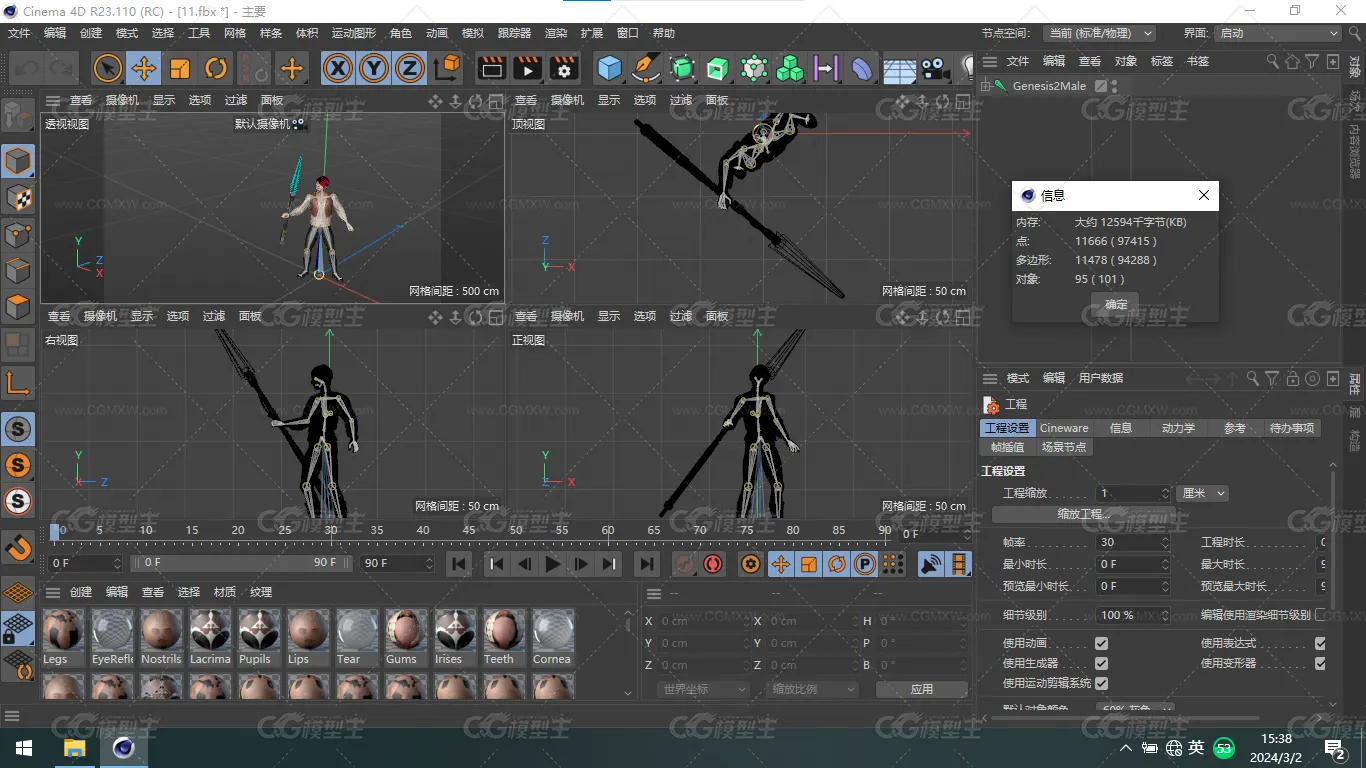Open the 运动图形 menu
The width and height of the screenshot is (1366, 768).
click(354, 33)
